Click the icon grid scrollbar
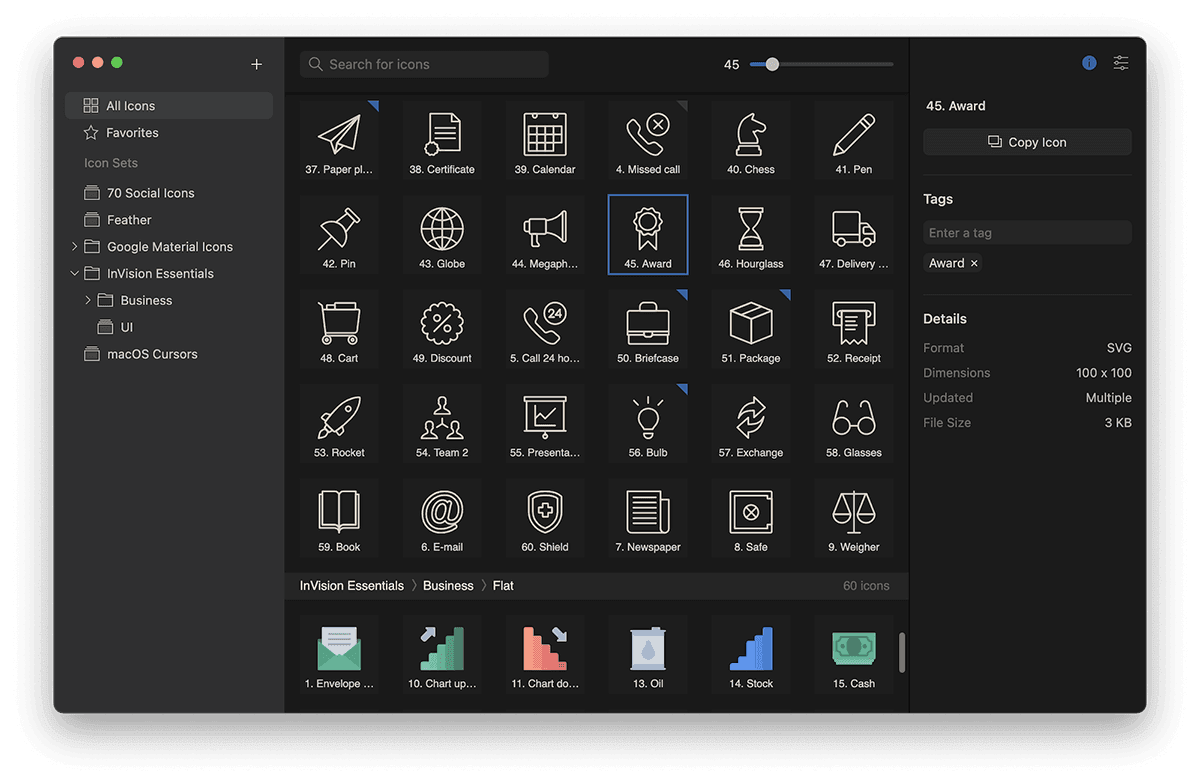The height and width of the screenshot is (784, 1200). pyautogui.click(x=902, y=652)
